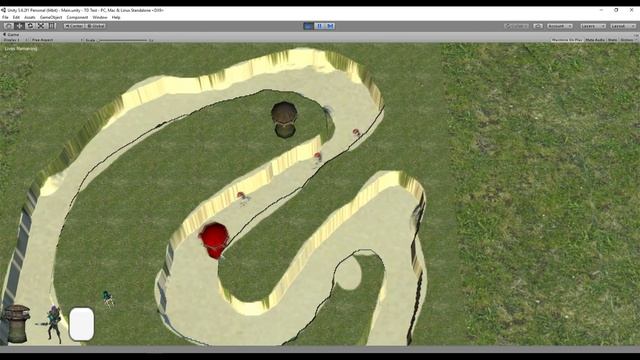Open the Collab menu
Viewport: 640px width, 360px height.
(x=517, y=26)
